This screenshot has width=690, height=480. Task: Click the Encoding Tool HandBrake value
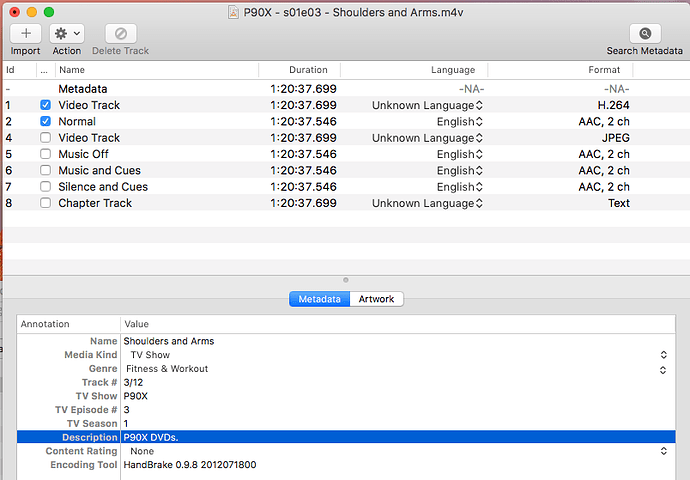[190, 465]
